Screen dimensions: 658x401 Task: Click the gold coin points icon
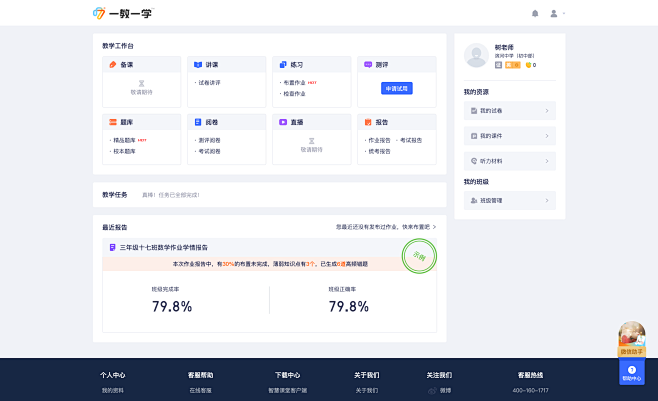[528, 65]
